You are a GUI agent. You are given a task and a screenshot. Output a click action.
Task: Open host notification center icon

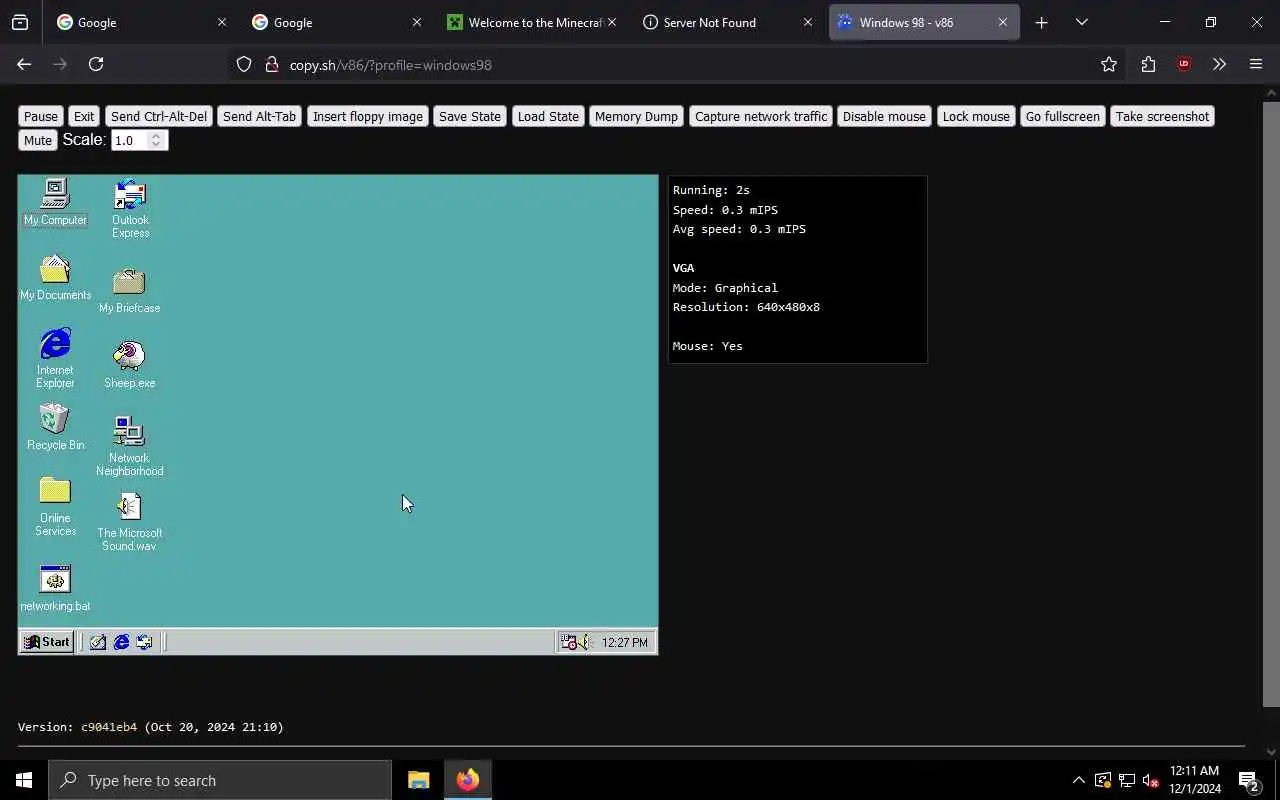[x=1248, y=780]
